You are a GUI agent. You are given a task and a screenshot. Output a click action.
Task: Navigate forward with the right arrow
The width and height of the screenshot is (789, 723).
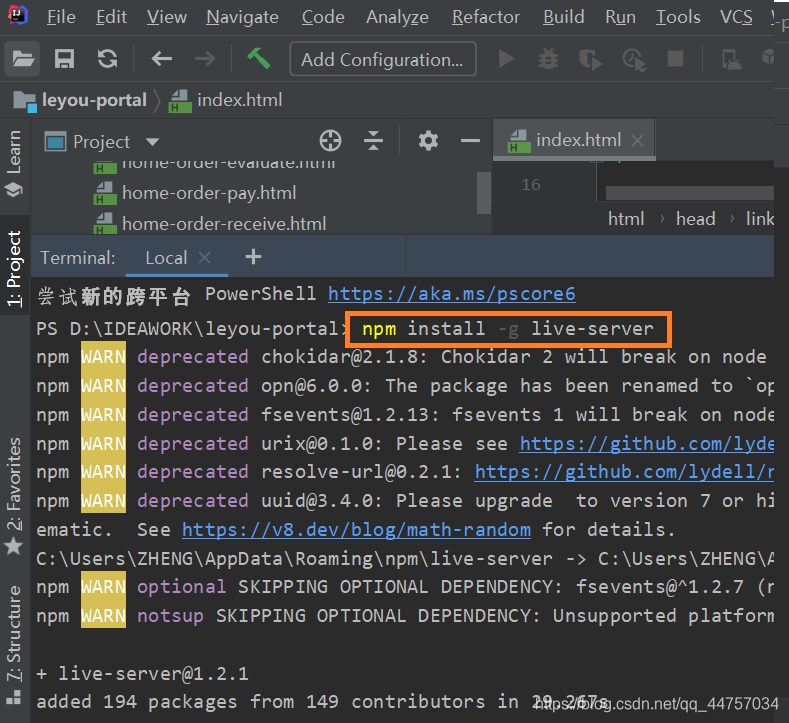point(205,59)
